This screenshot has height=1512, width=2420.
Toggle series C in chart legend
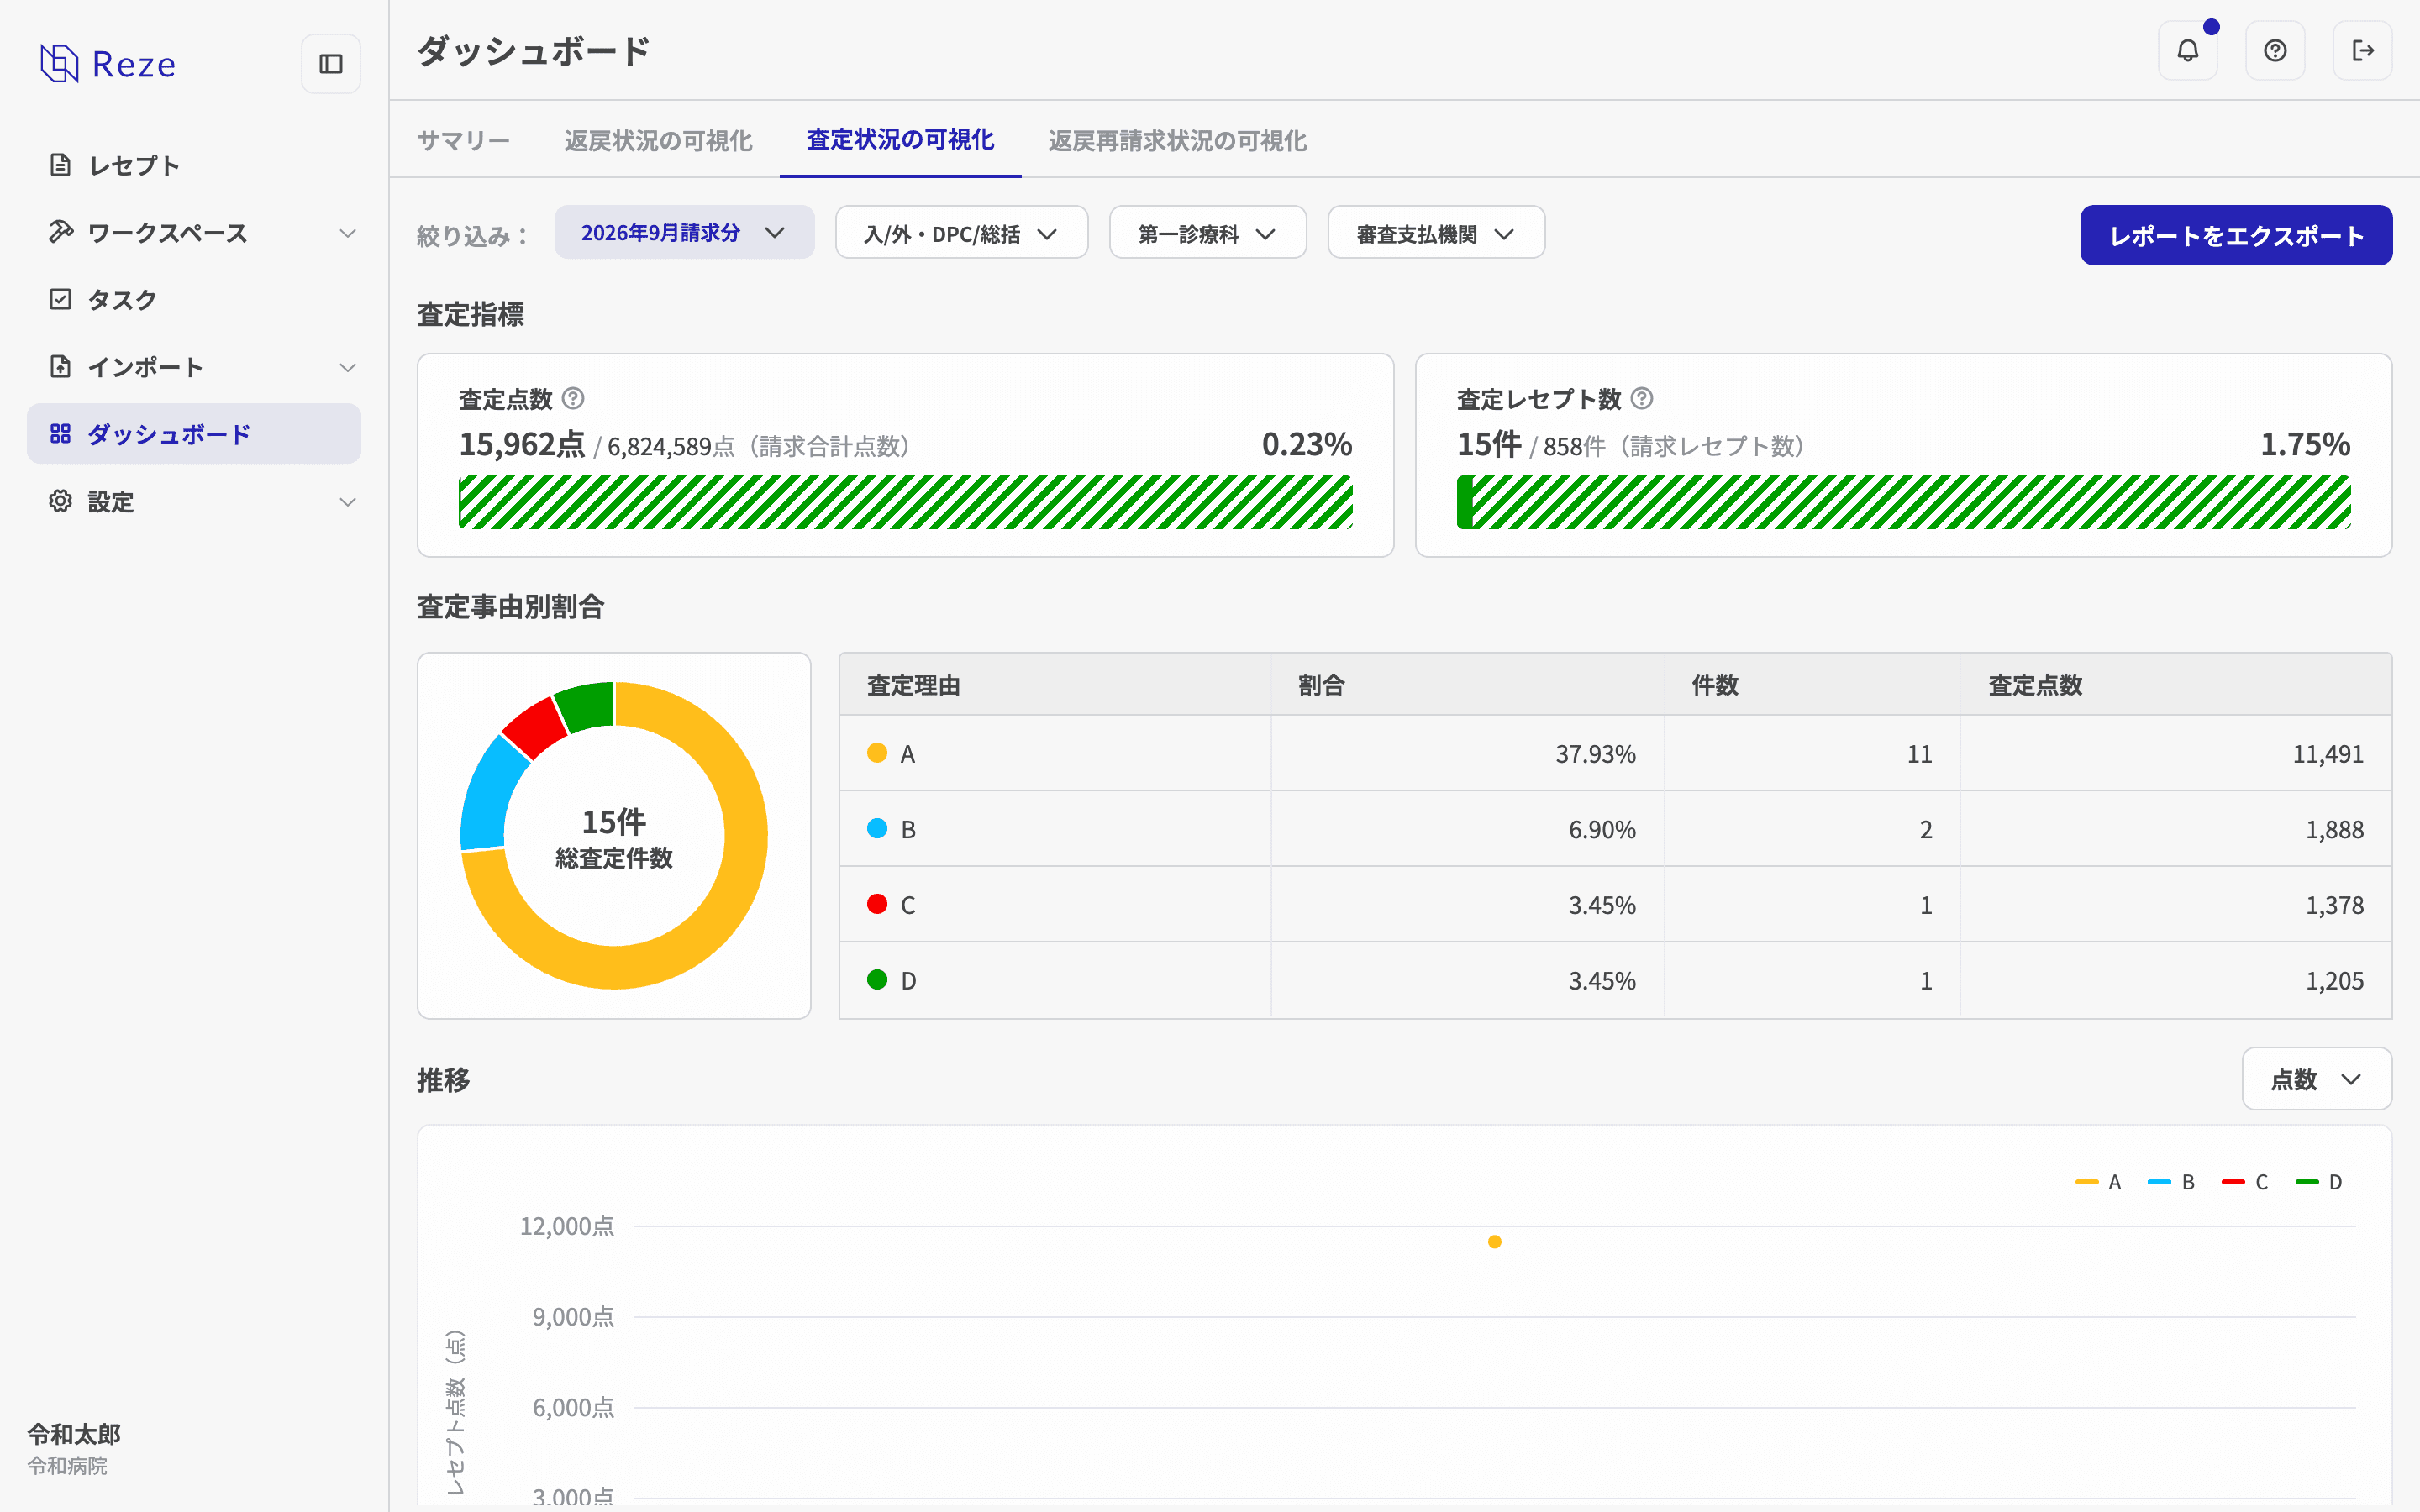[x=2245, y=1182]
